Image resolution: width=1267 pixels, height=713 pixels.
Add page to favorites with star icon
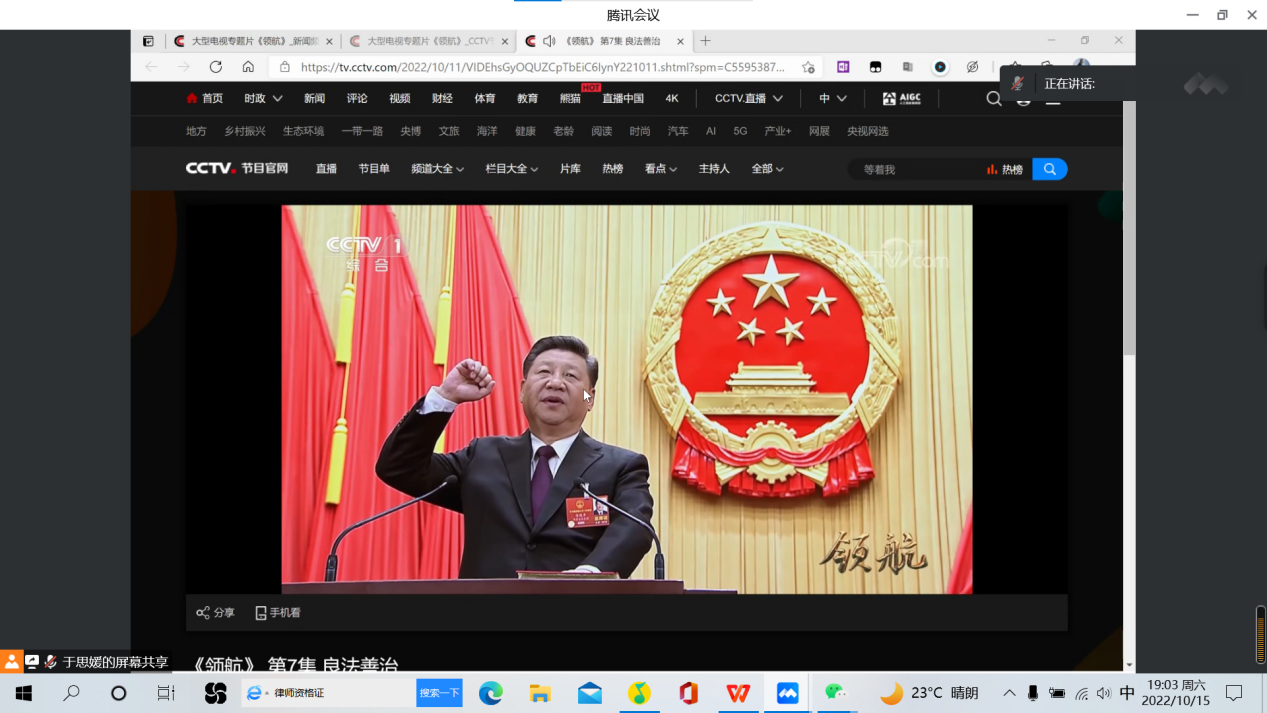(808, 67)
